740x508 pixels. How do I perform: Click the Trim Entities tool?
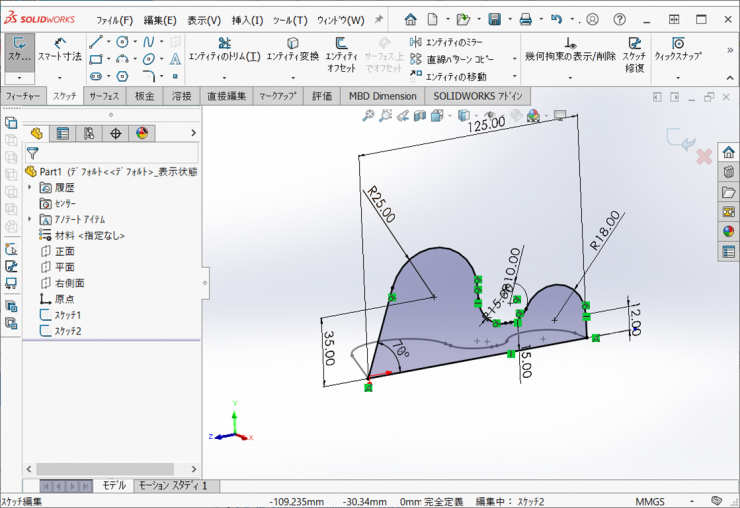(x=224, y=50)
